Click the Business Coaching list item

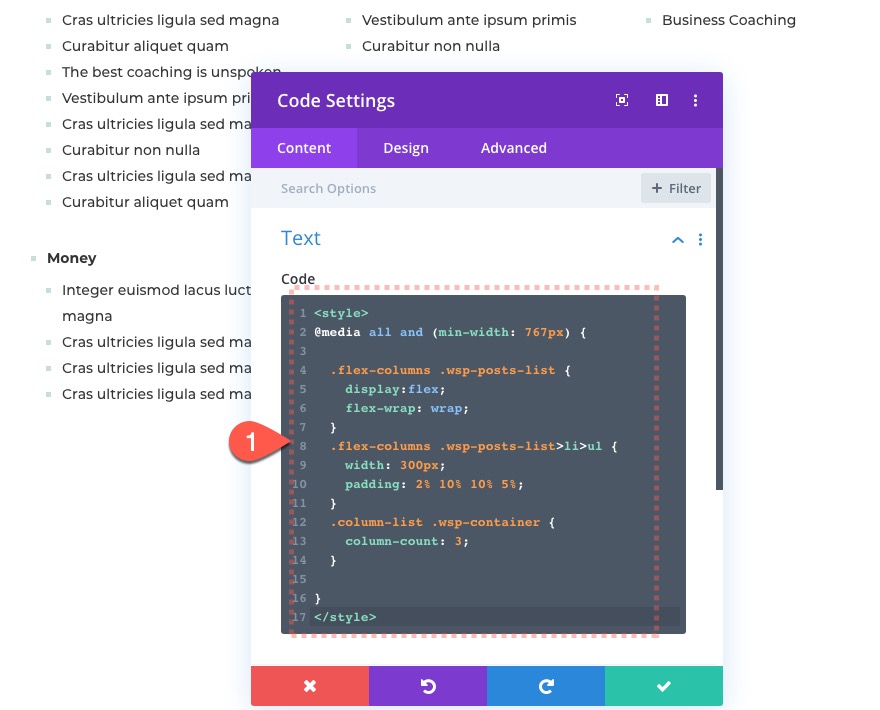729,20
